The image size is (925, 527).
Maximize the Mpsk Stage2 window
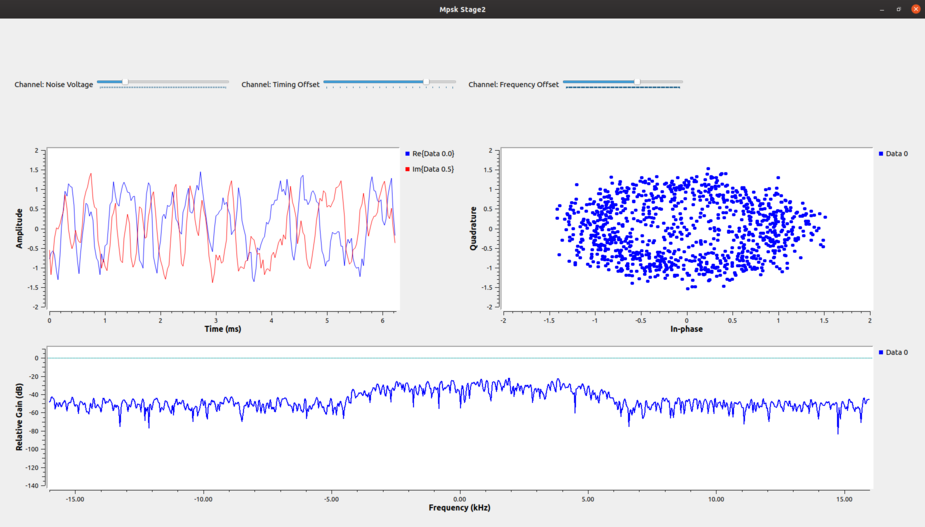898,9
